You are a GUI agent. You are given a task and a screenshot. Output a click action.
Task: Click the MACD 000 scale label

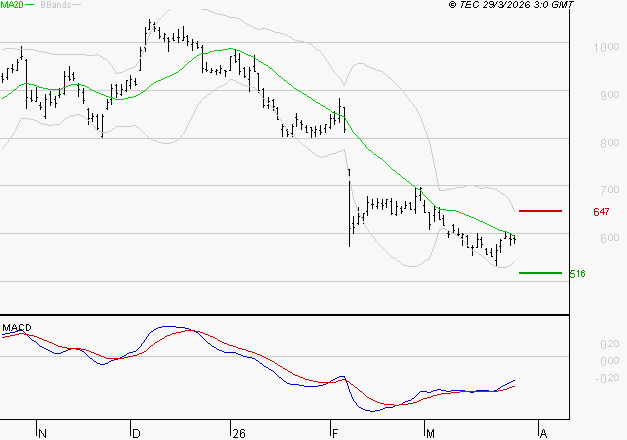pyautogui.click(x=609, y=361)
